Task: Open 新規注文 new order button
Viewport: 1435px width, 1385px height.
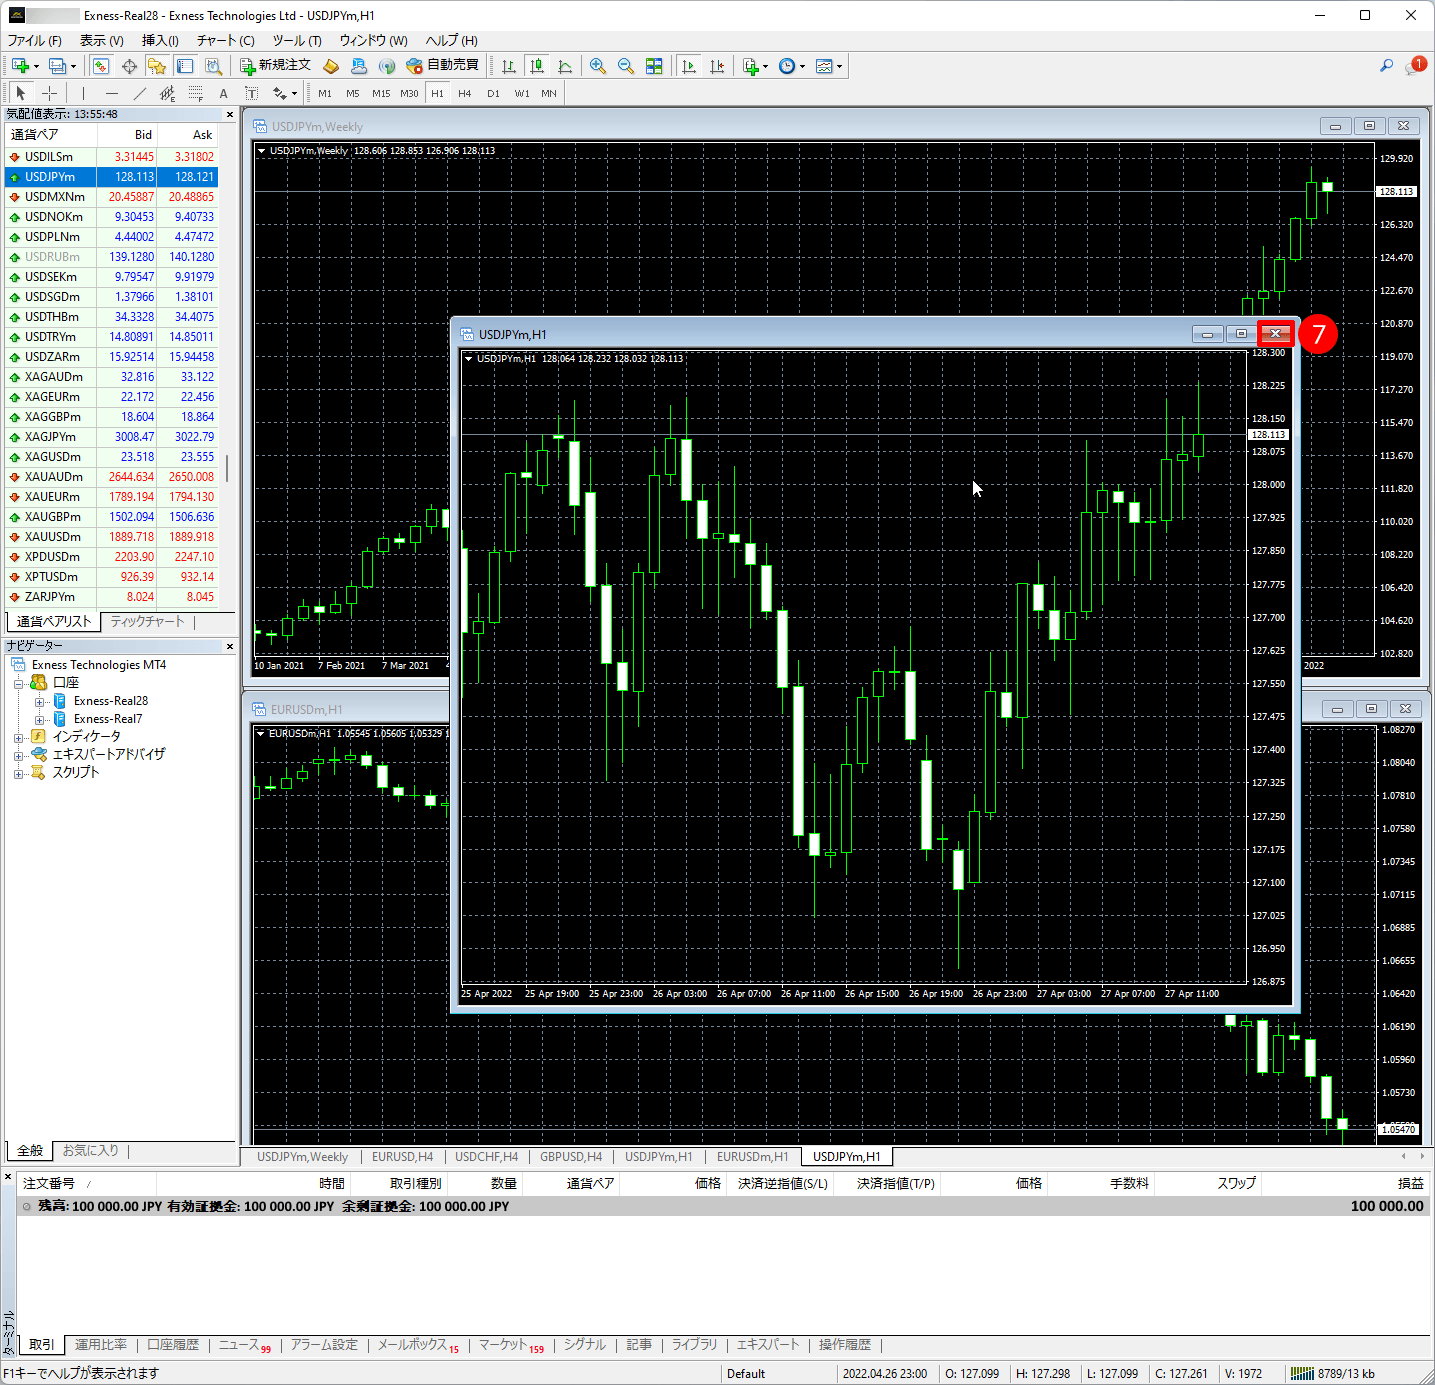Action: (x=276, y=66)
